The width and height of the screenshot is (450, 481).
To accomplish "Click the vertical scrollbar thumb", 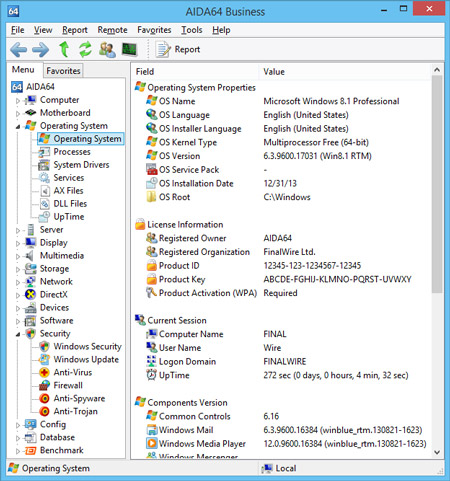I will pos(437,184).
